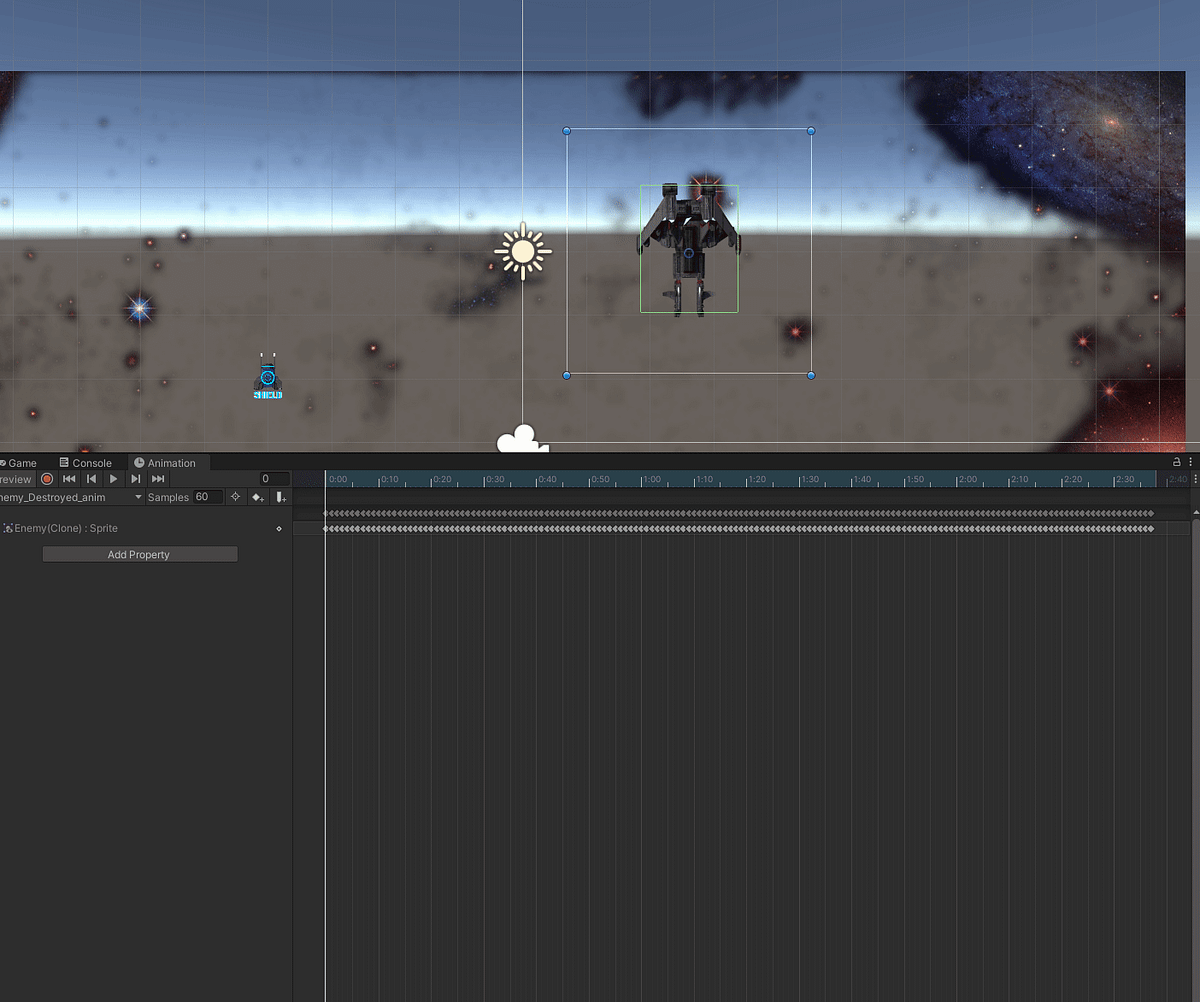Switch to the Game tab
Image resolution: width=1200 pixels, height=1002 pixels.
pyautogui.click(x=20, y=462)
